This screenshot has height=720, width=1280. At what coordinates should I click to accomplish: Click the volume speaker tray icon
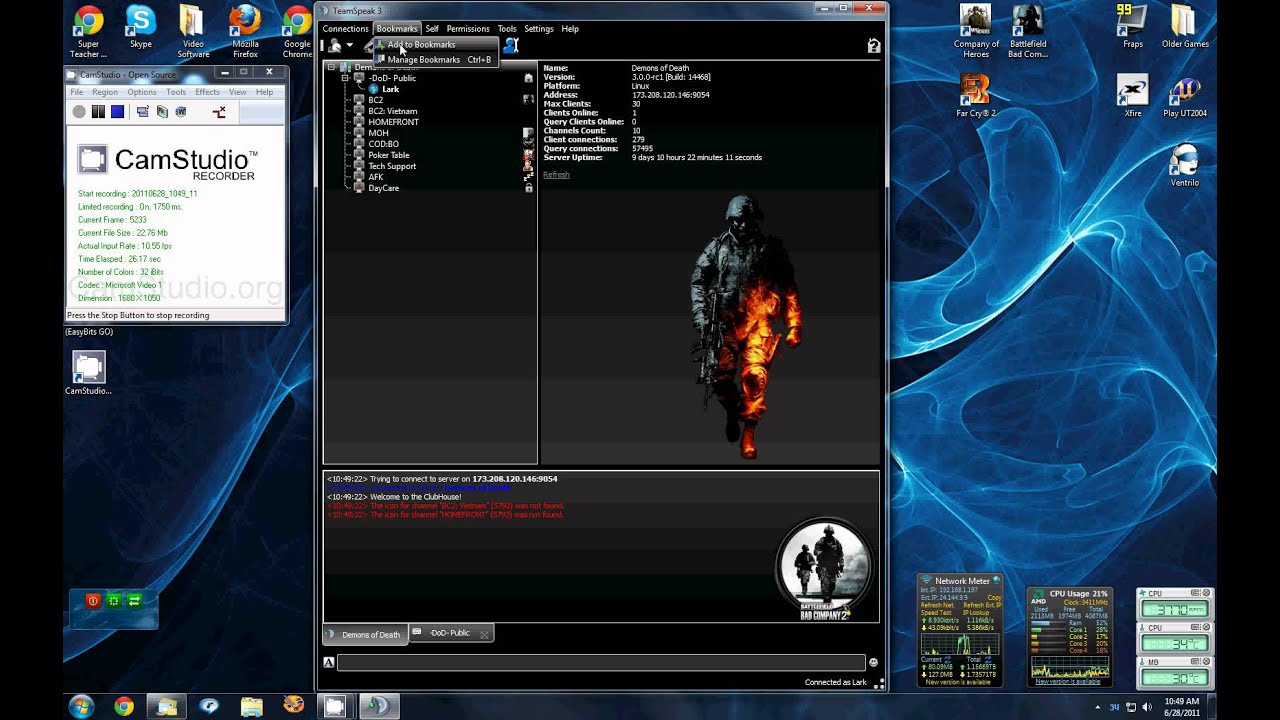1145,707
